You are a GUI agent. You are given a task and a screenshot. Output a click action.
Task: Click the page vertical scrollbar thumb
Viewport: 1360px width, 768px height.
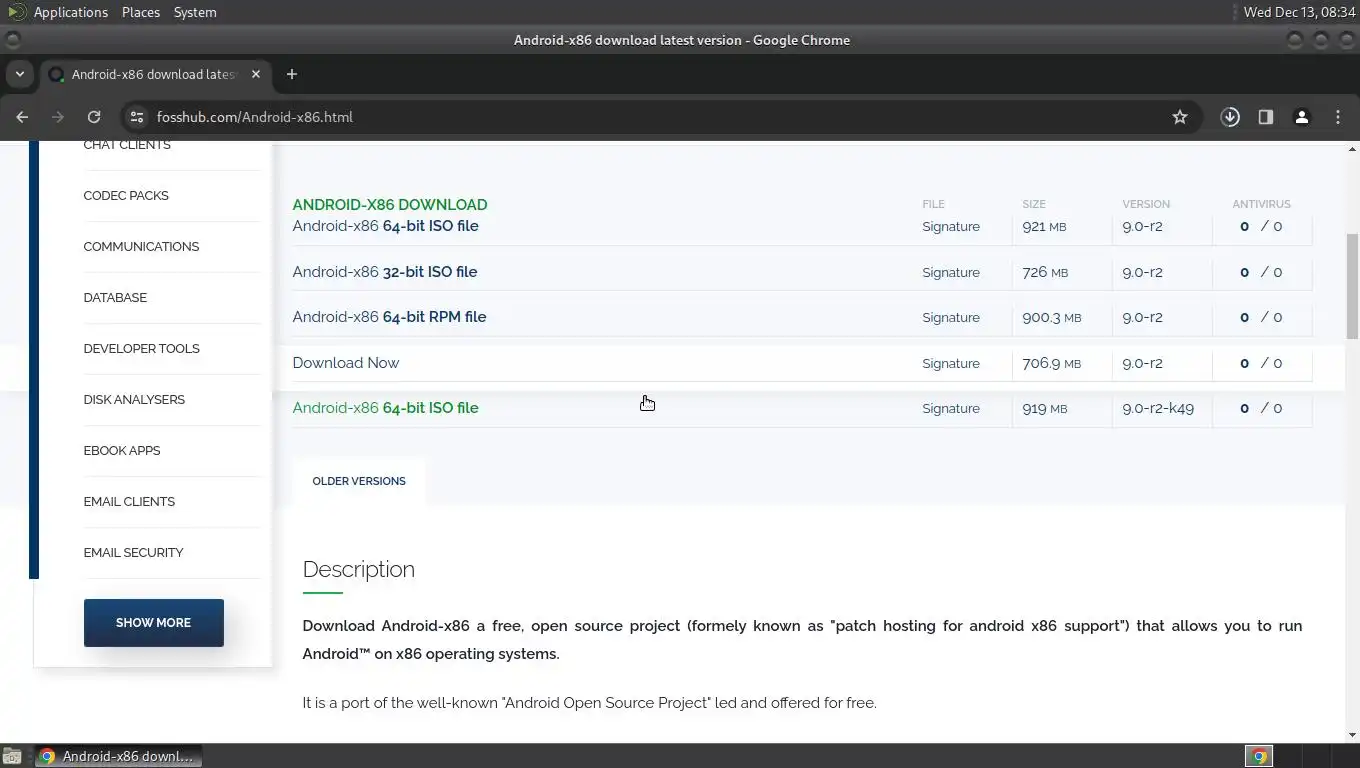[1352, 286]
